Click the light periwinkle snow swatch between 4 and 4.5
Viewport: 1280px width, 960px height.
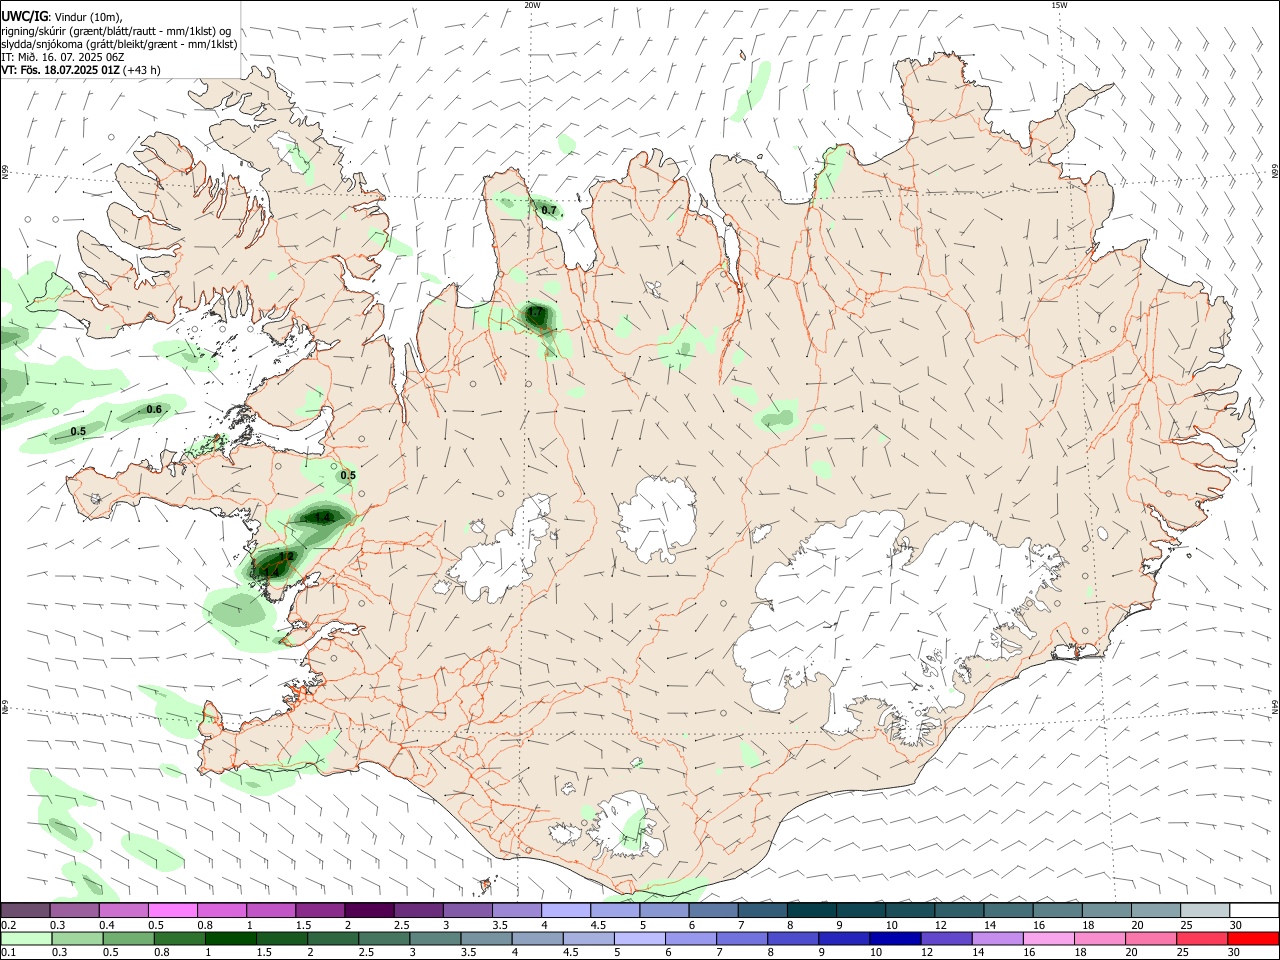[x=565, y=911]
